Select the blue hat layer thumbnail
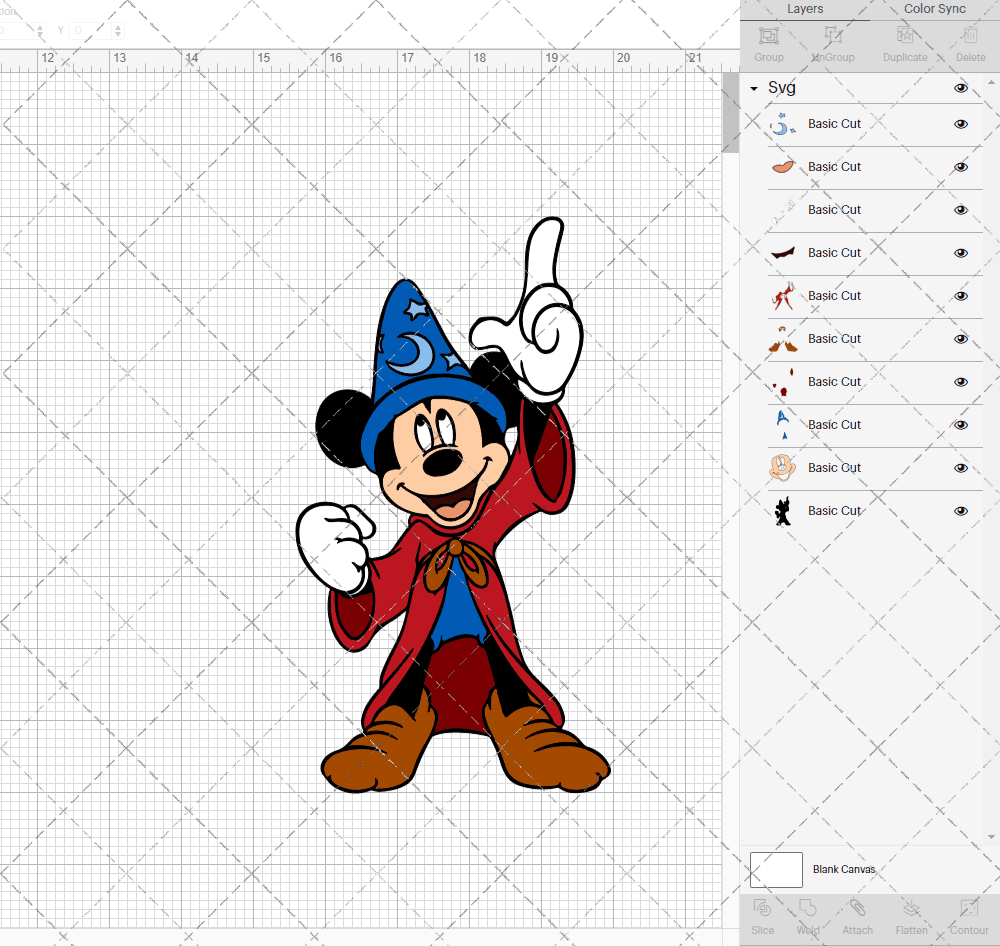Viewport: 1000px width, 946px height. [783, 425]
